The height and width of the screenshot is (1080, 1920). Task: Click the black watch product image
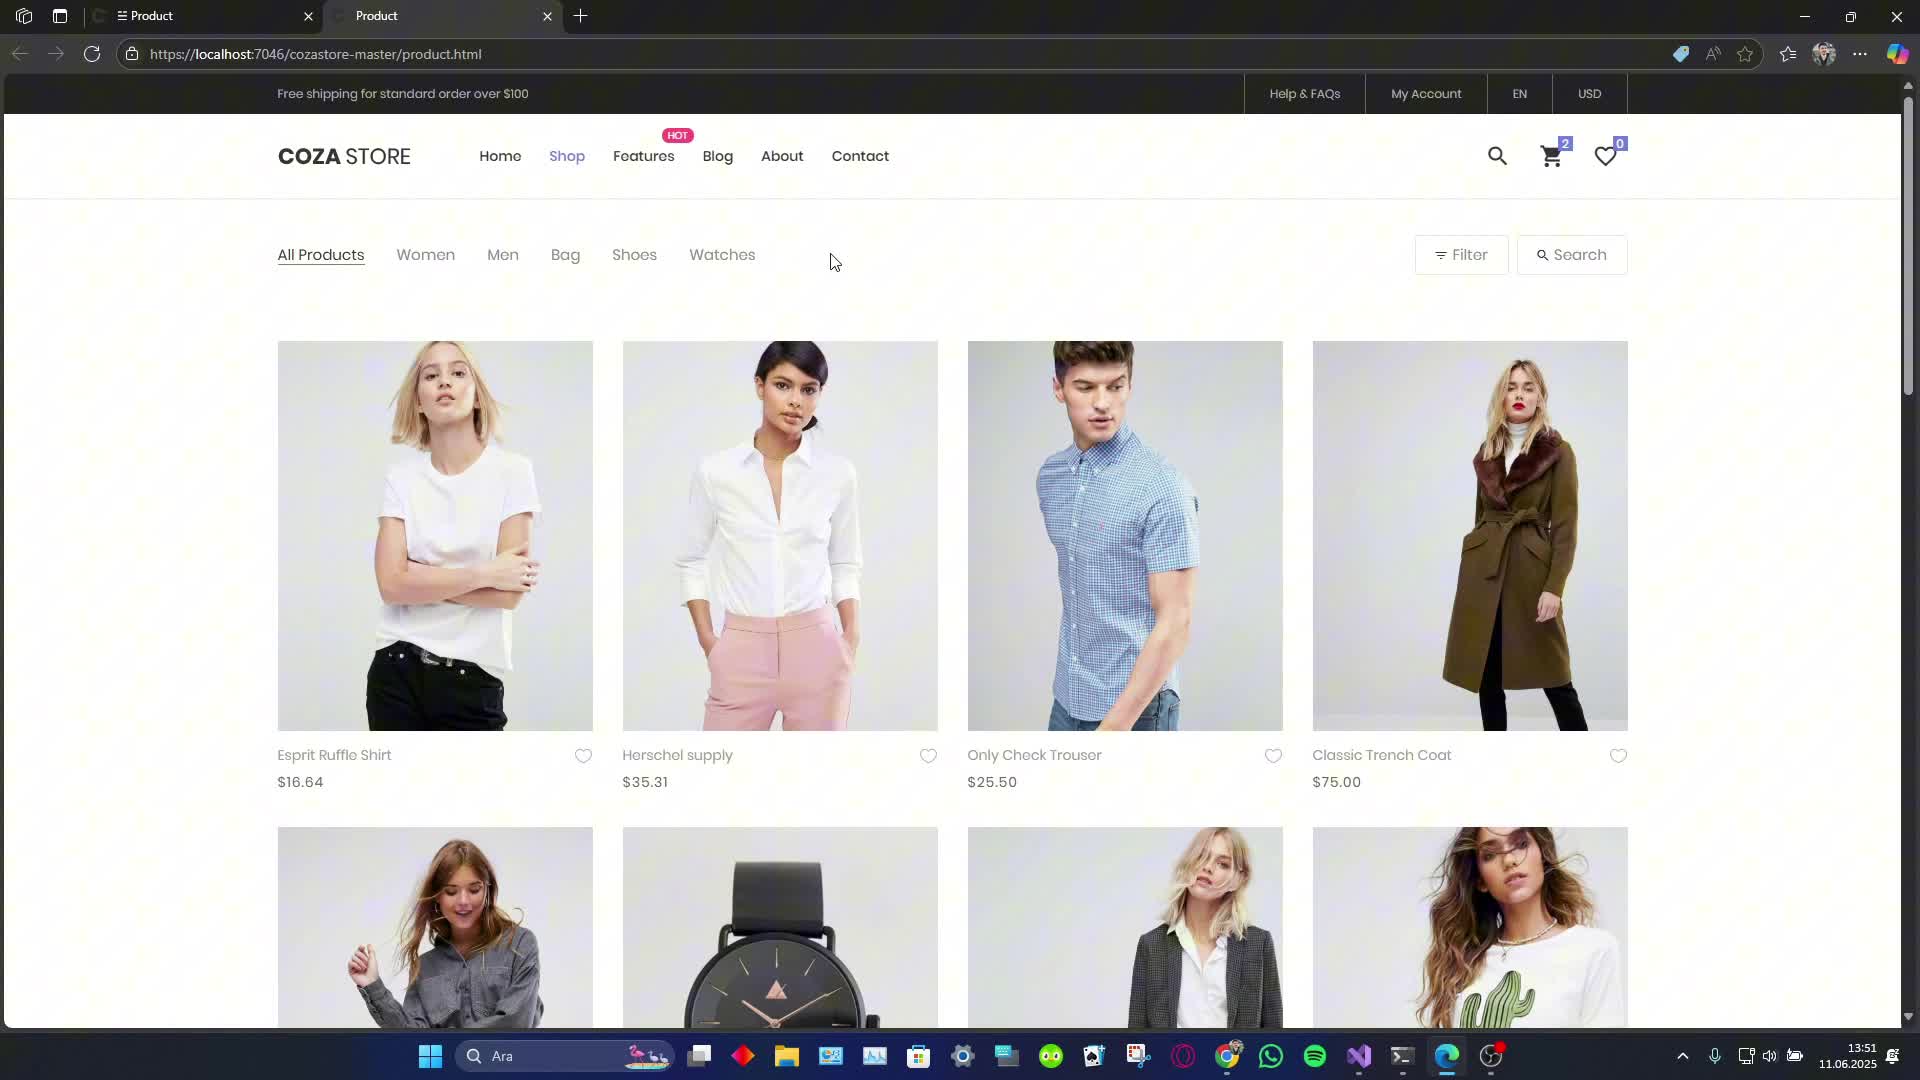pyautogui.click(x=780, y=927)
